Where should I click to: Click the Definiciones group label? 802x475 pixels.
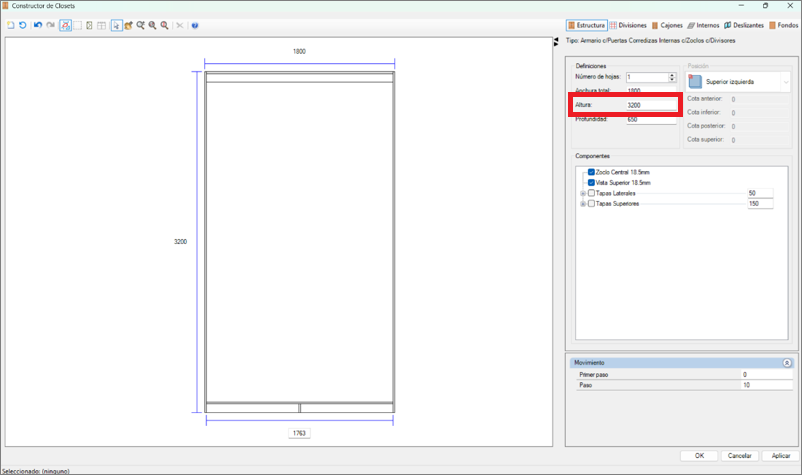point(591,66)
